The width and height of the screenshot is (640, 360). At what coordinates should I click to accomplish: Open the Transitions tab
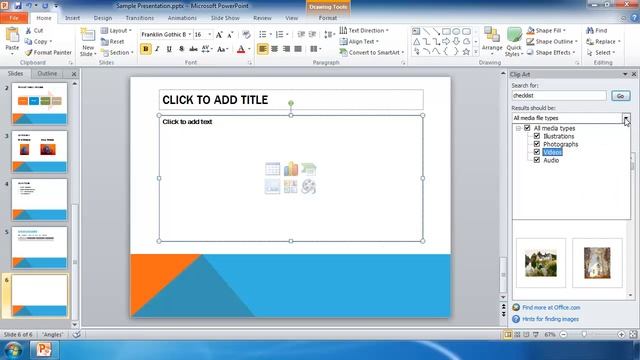(140, 18)
